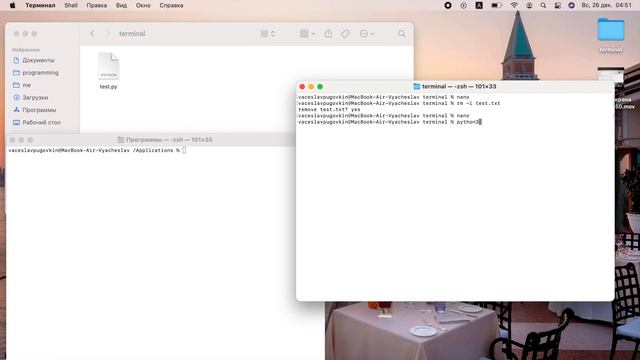Go forward in Finder window
Viewport: 640px width, 360px height.
point(108,34)
